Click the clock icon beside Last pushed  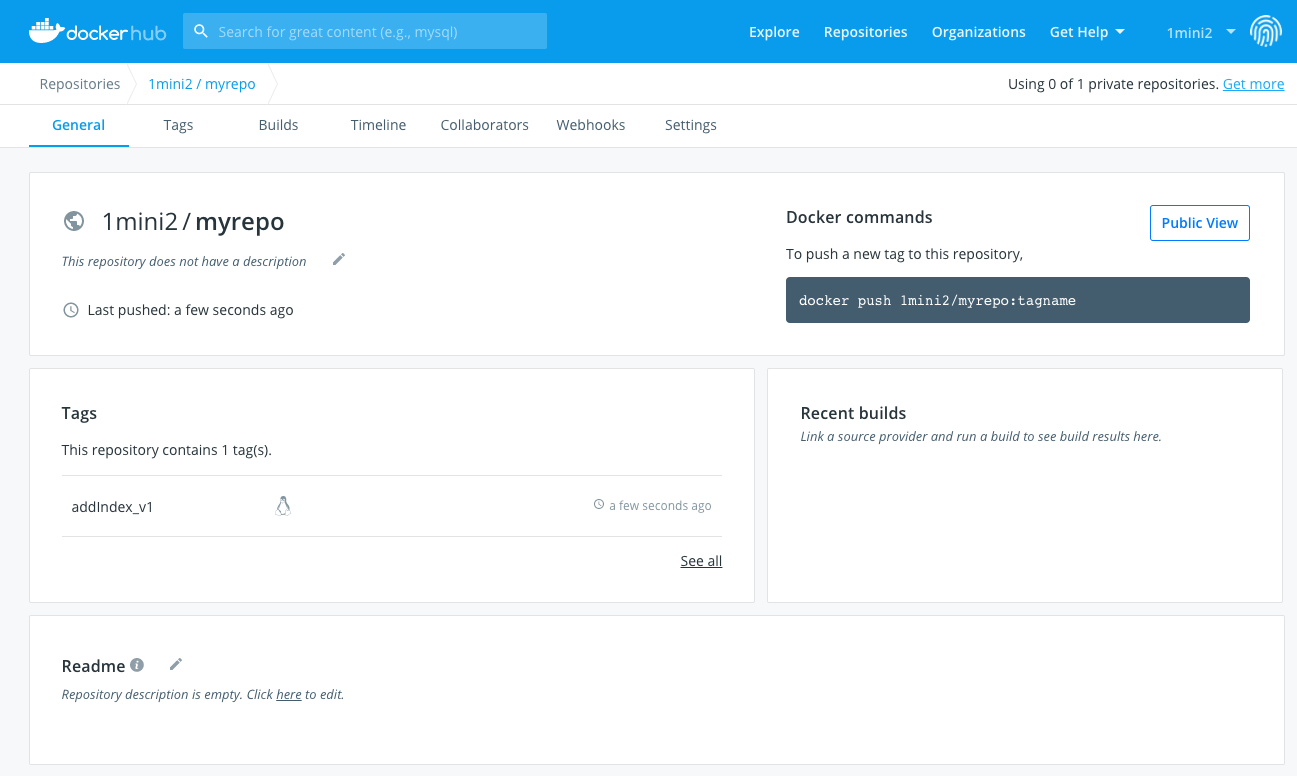71,310
